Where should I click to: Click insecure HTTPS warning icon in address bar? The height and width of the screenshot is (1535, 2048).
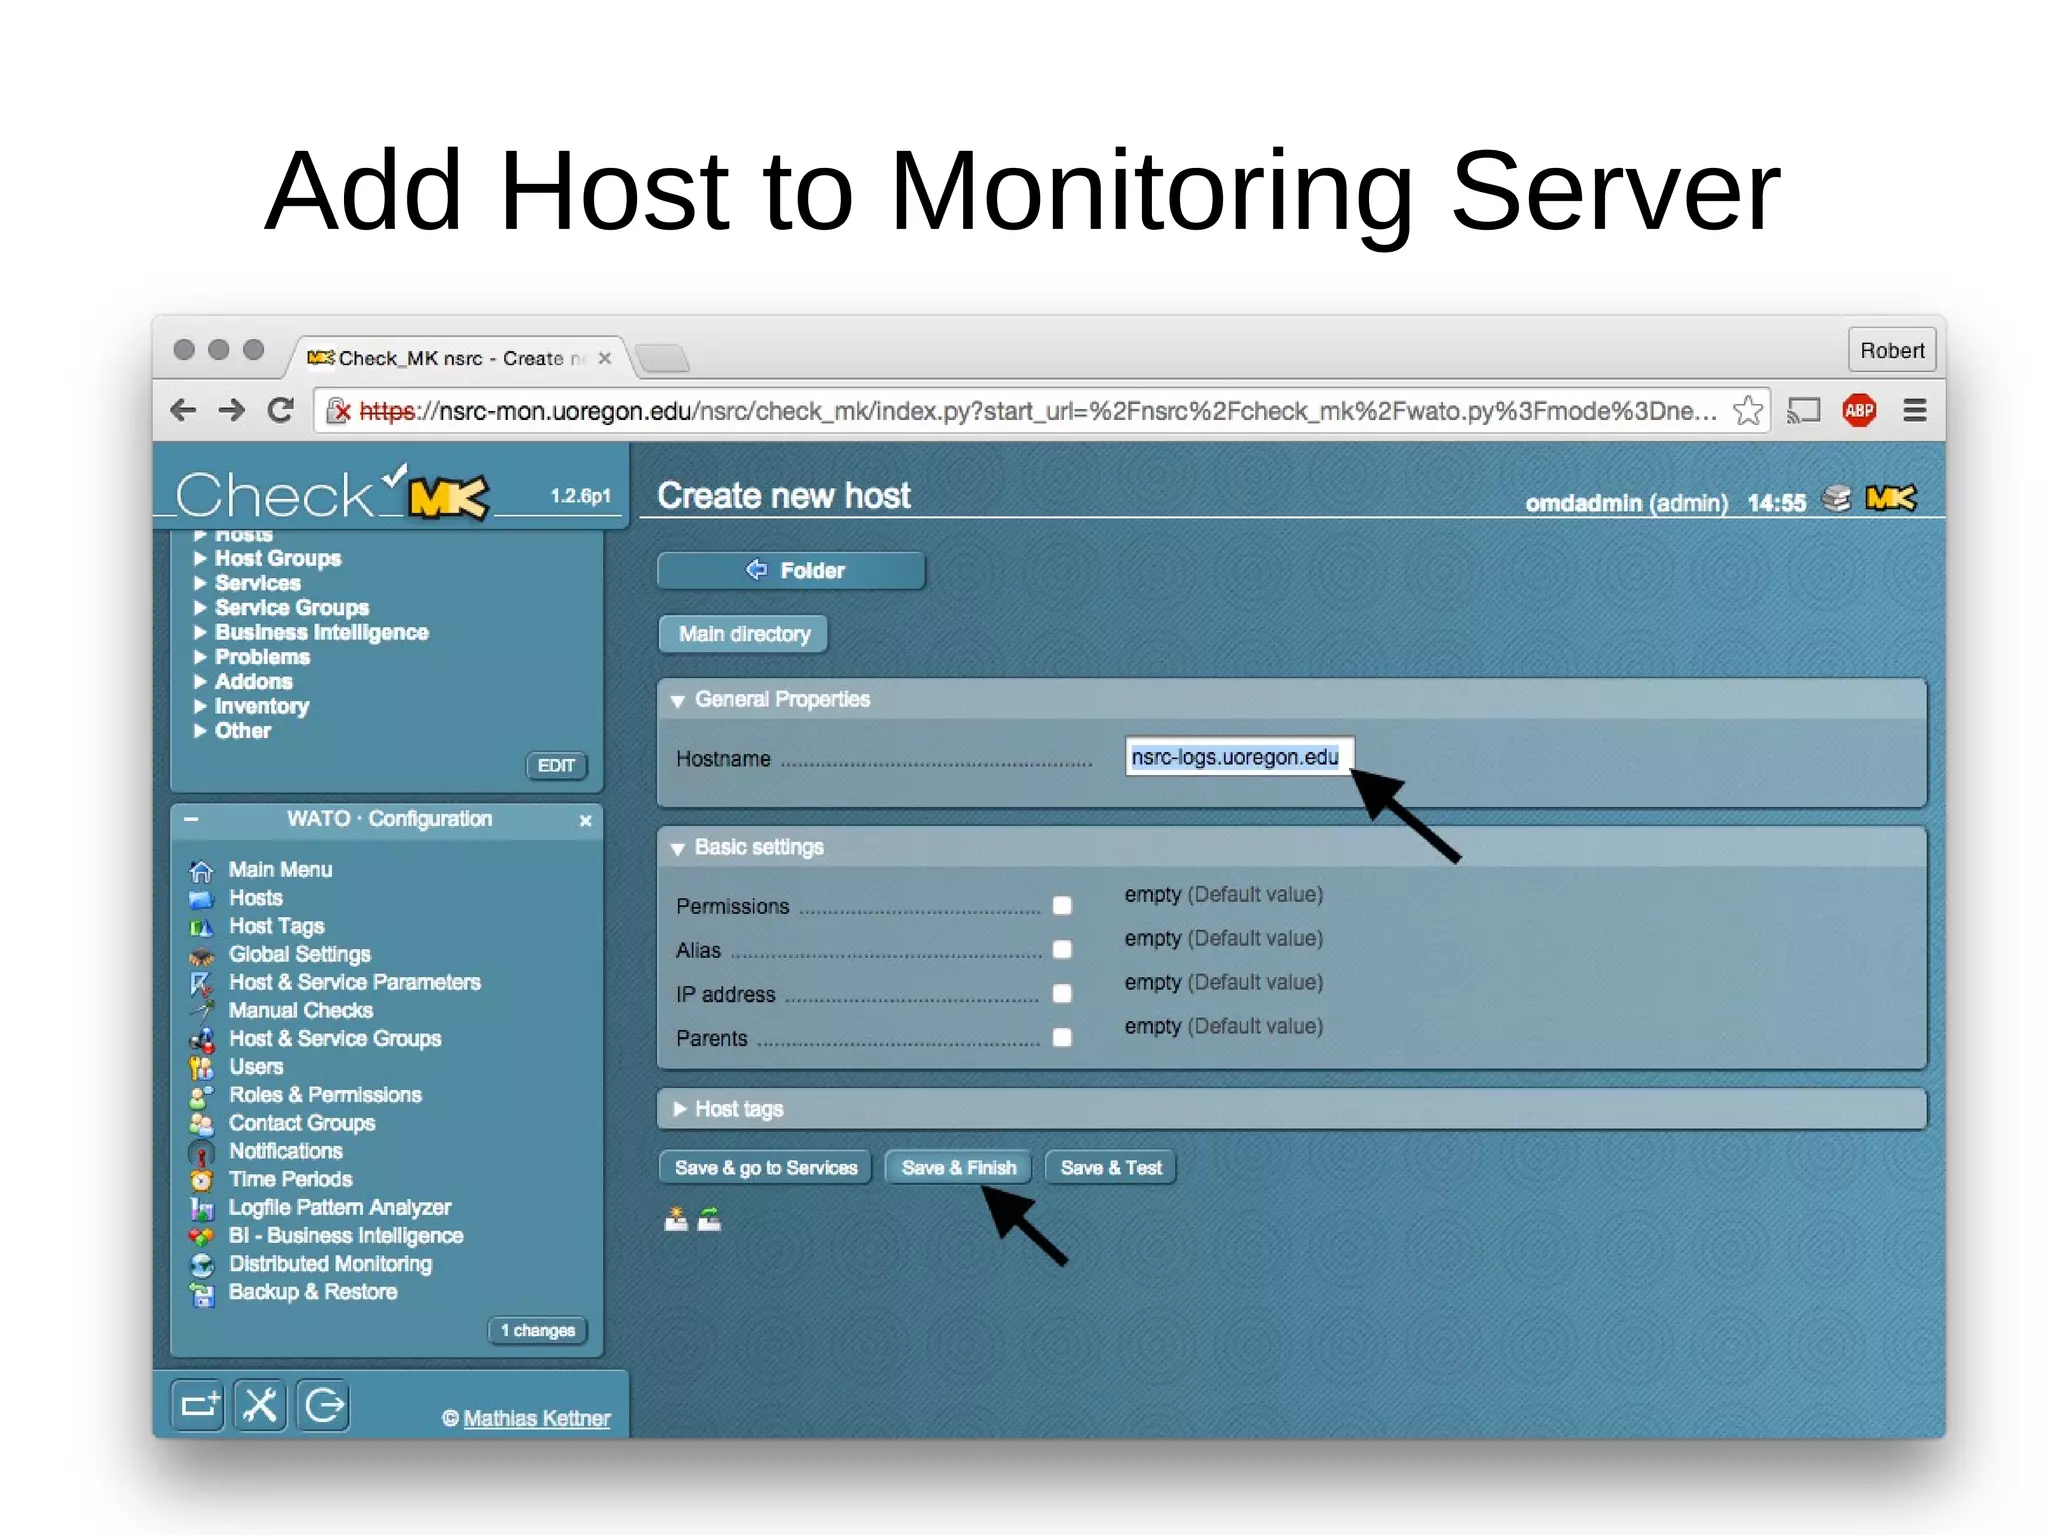[x=338, y=411]
